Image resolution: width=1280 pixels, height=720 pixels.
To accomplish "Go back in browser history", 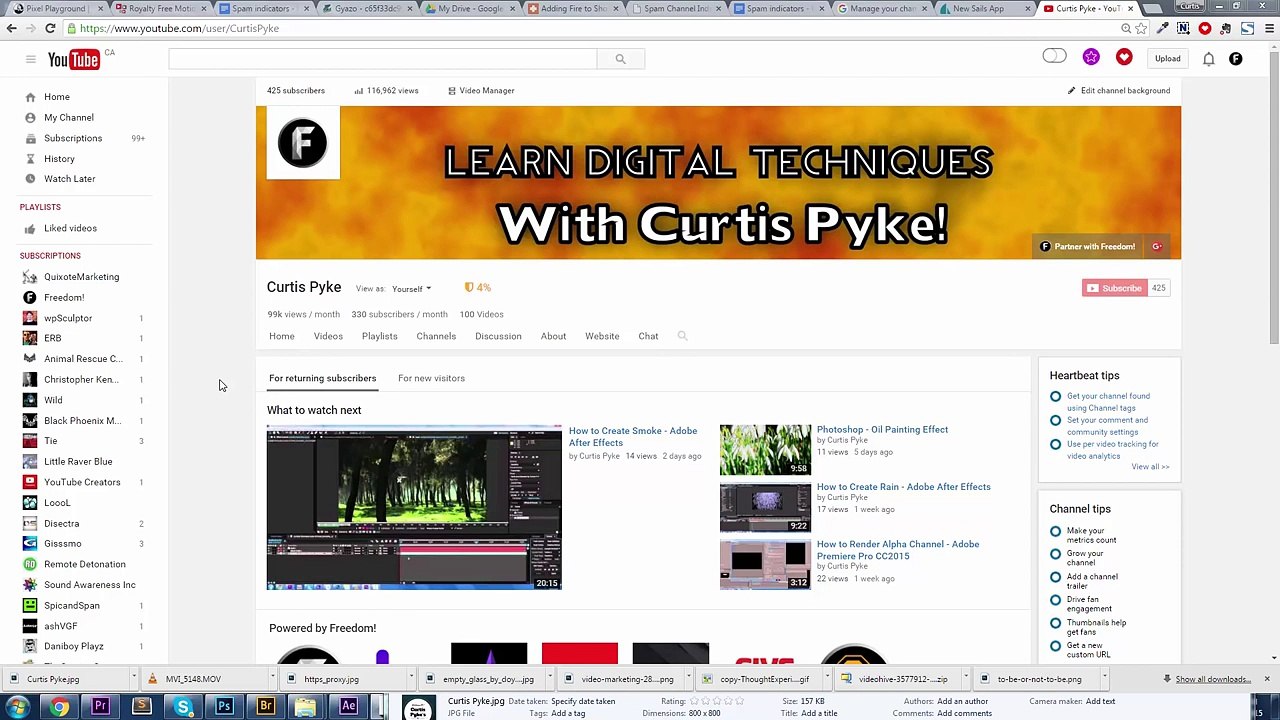I will coord(11,29).
